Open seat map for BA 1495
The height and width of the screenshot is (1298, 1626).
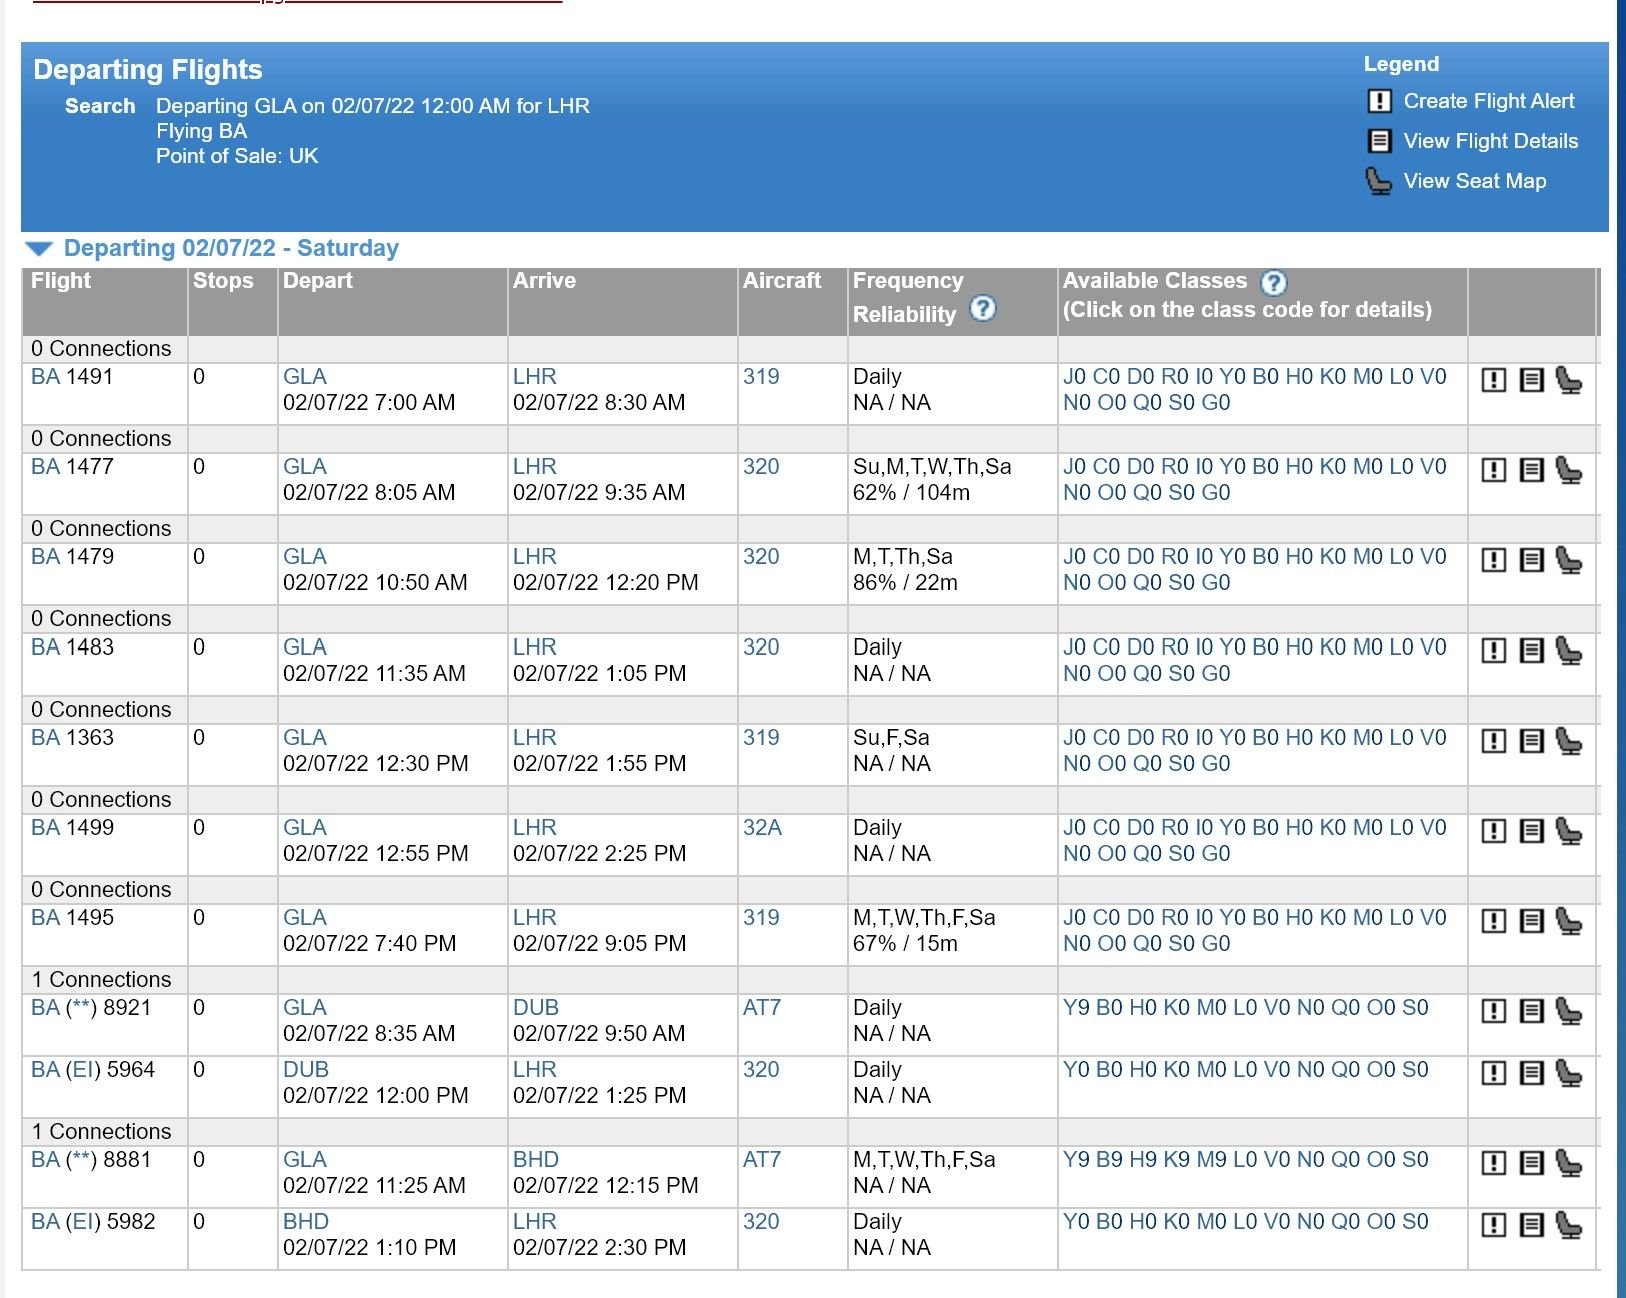click(1569, 921)
